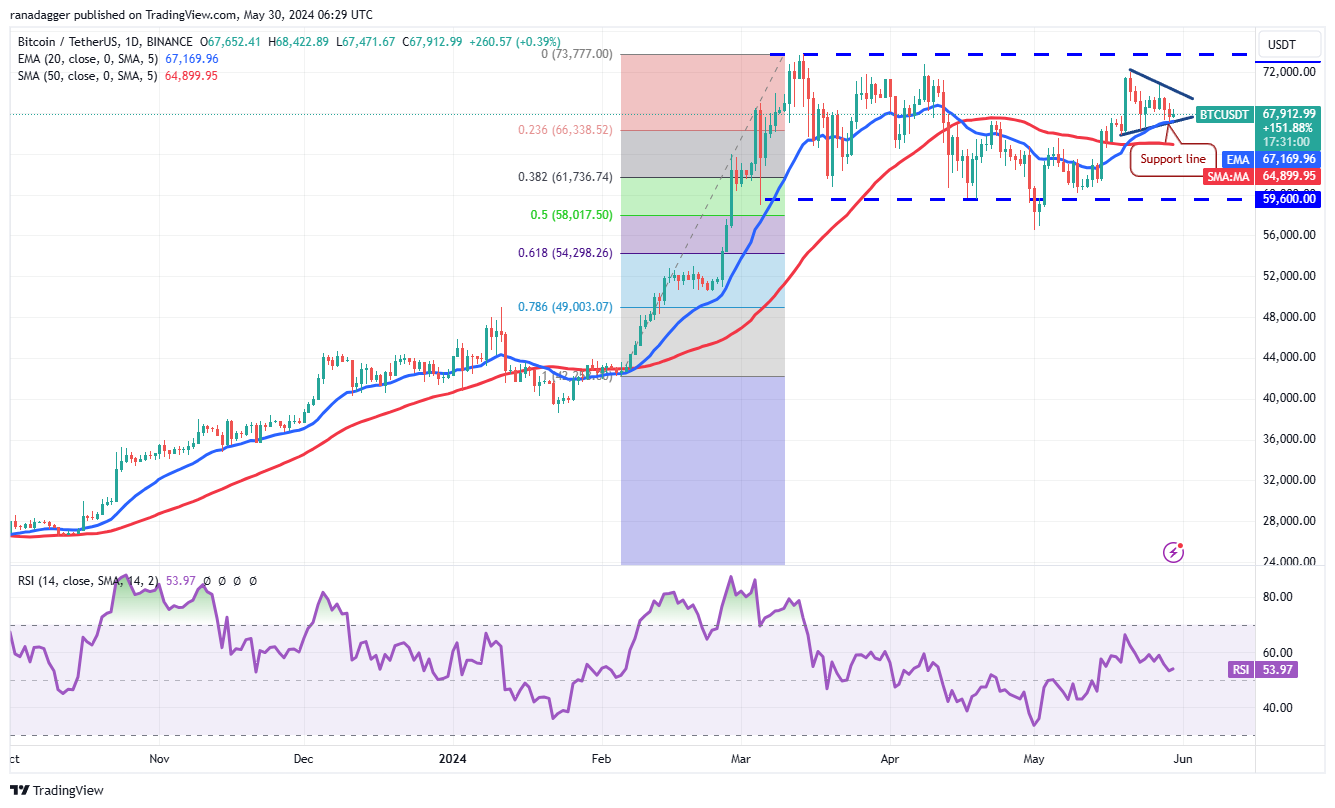Image resolution: width=1335 pixels, height=808 pixels.
Task: Click the purple lightning event icon
Action: pos(1174,552)
